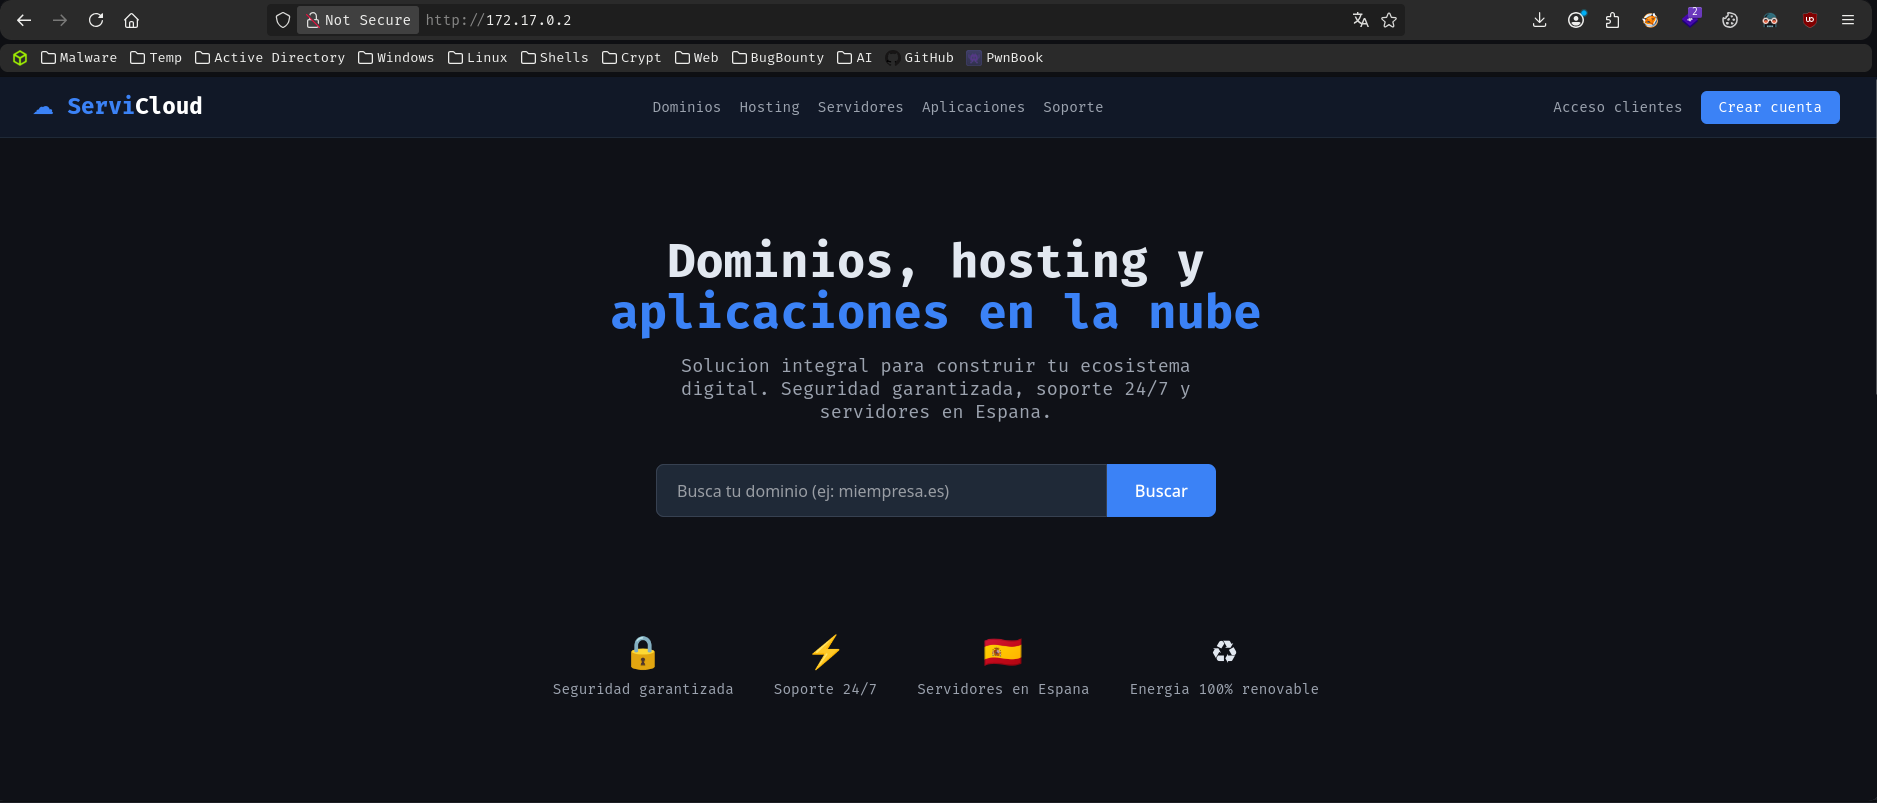This screenshot has height=803, width=1877.
Task: Open the extensions puzzle icon
Action: click(x=1612, y=20)
